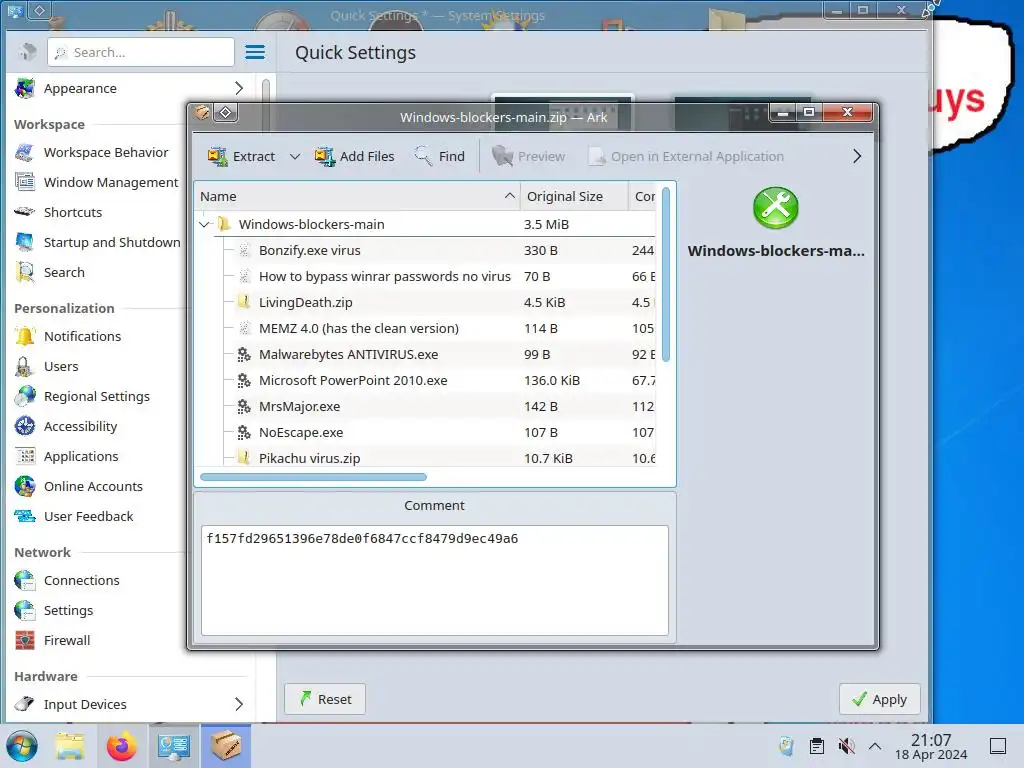The image size is (1024, 768).
Task: Open Firefox from the taskbar
Action: (x=121, y=746)
